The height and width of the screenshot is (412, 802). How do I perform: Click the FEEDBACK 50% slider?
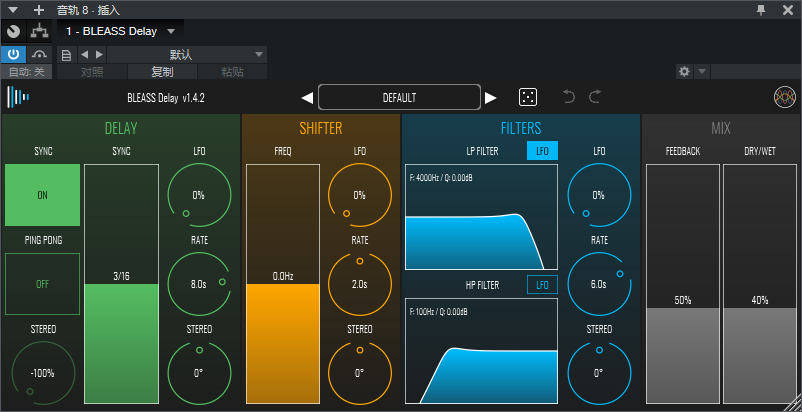[x=683, y=284]
